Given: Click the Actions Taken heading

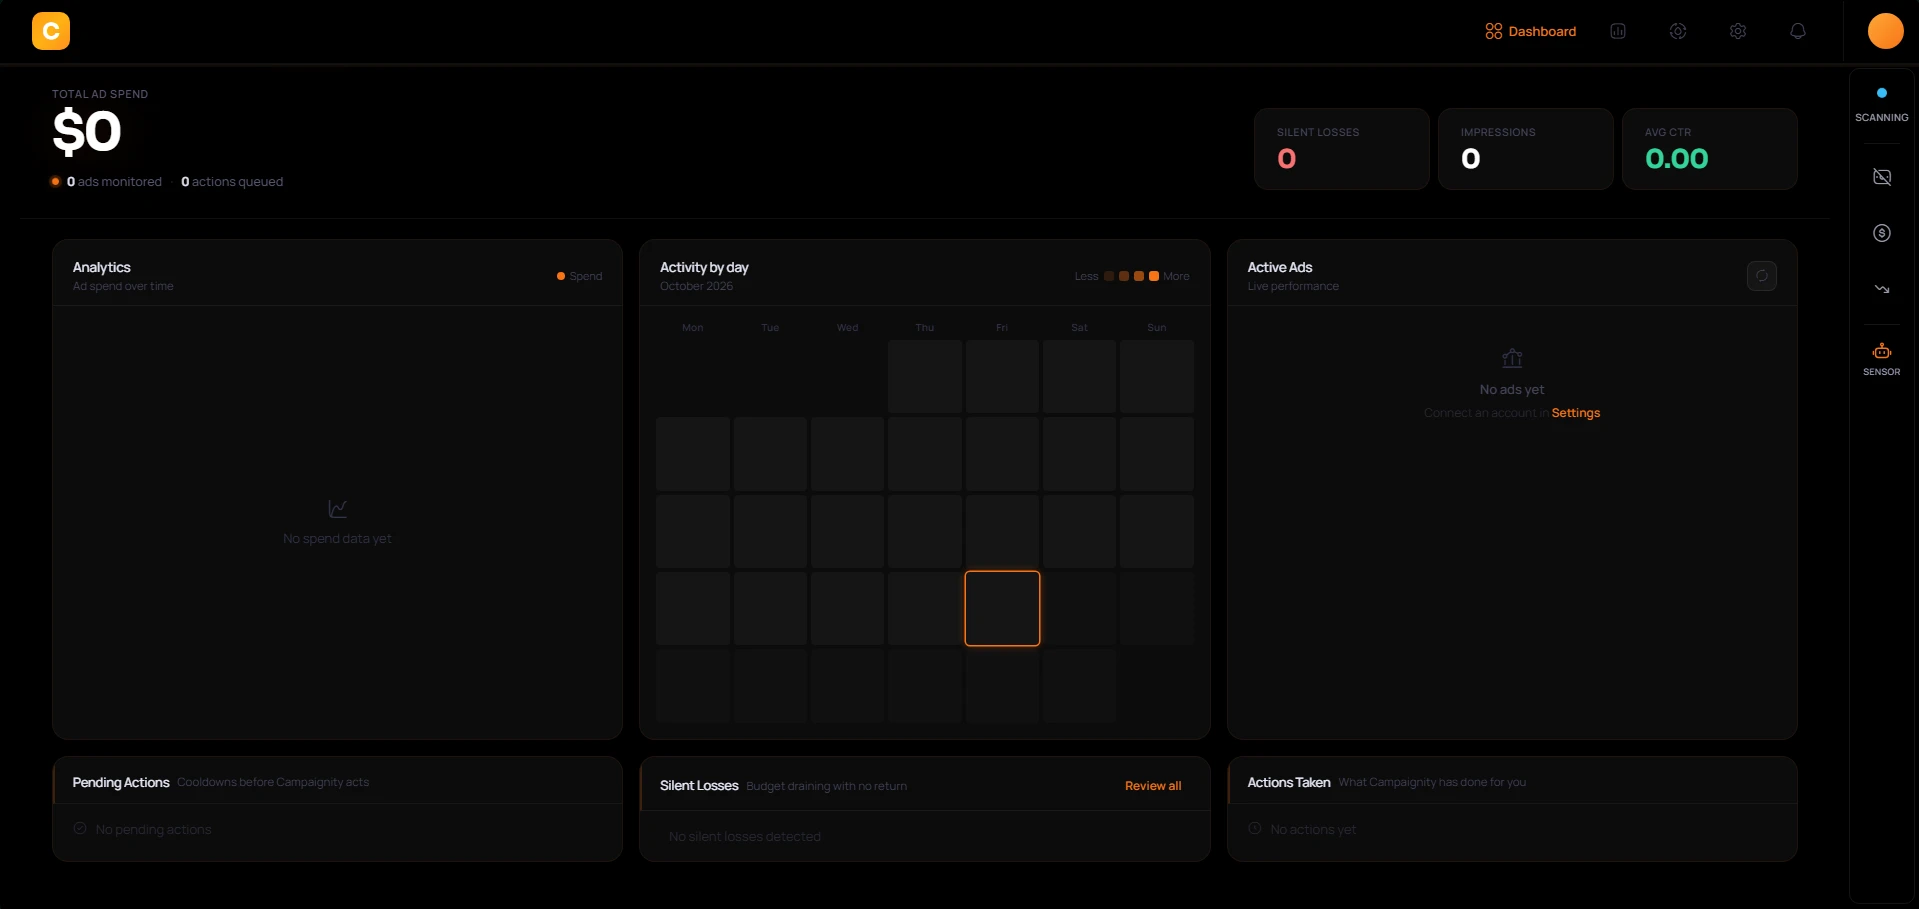Looking at the screenshot, I should [x=1289, y=782].
